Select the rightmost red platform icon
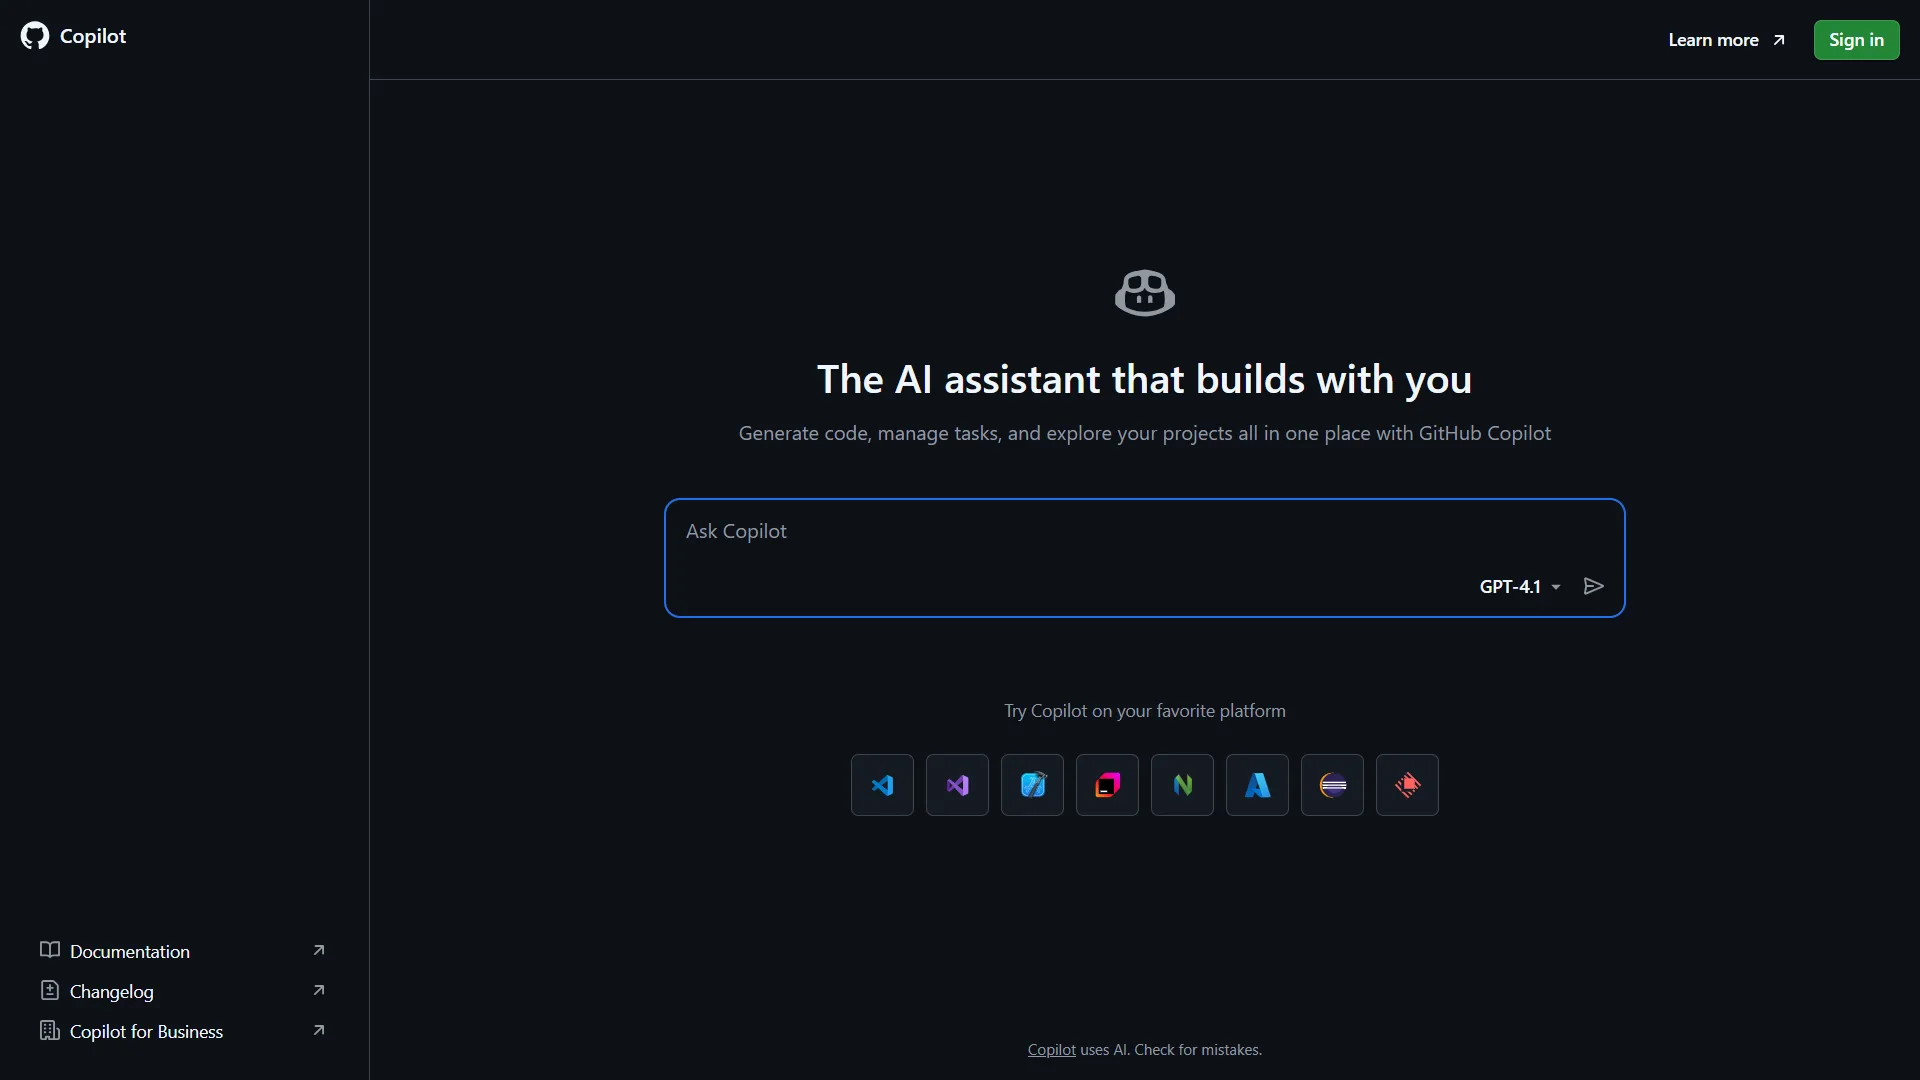This screenshot has height=1080, width=1920. (1407, 785)
